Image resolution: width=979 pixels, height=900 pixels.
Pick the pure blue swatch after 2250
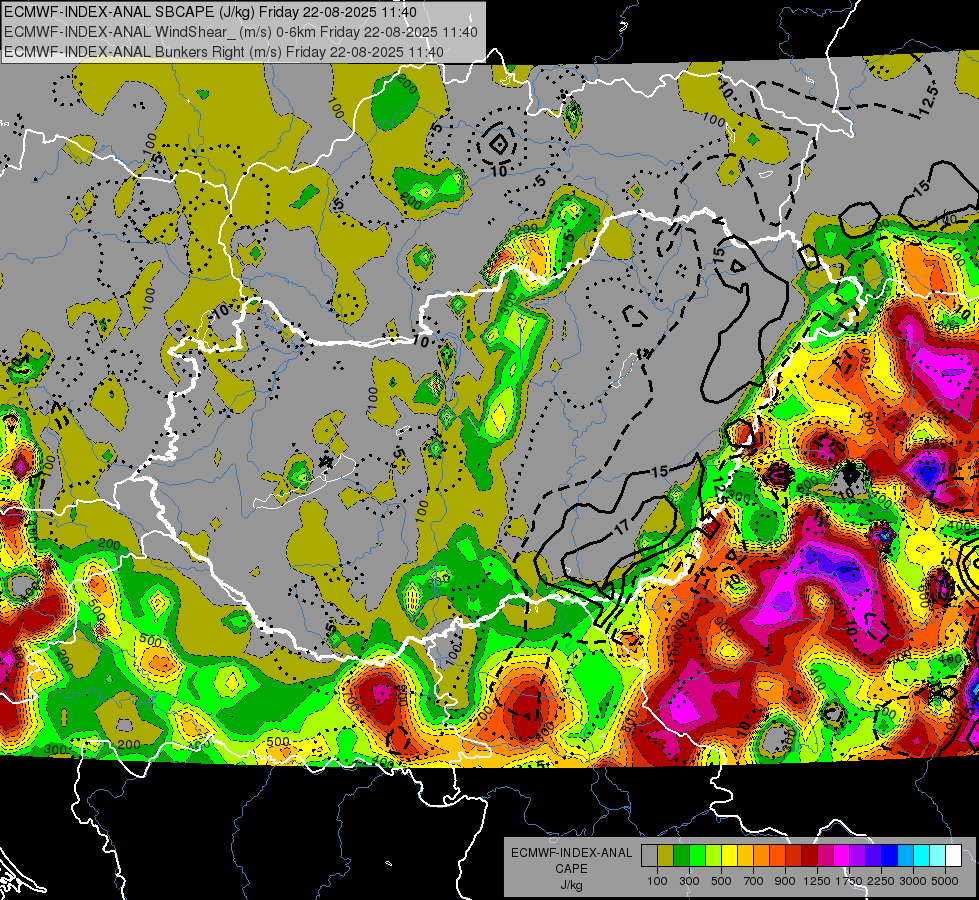point(889,856)
